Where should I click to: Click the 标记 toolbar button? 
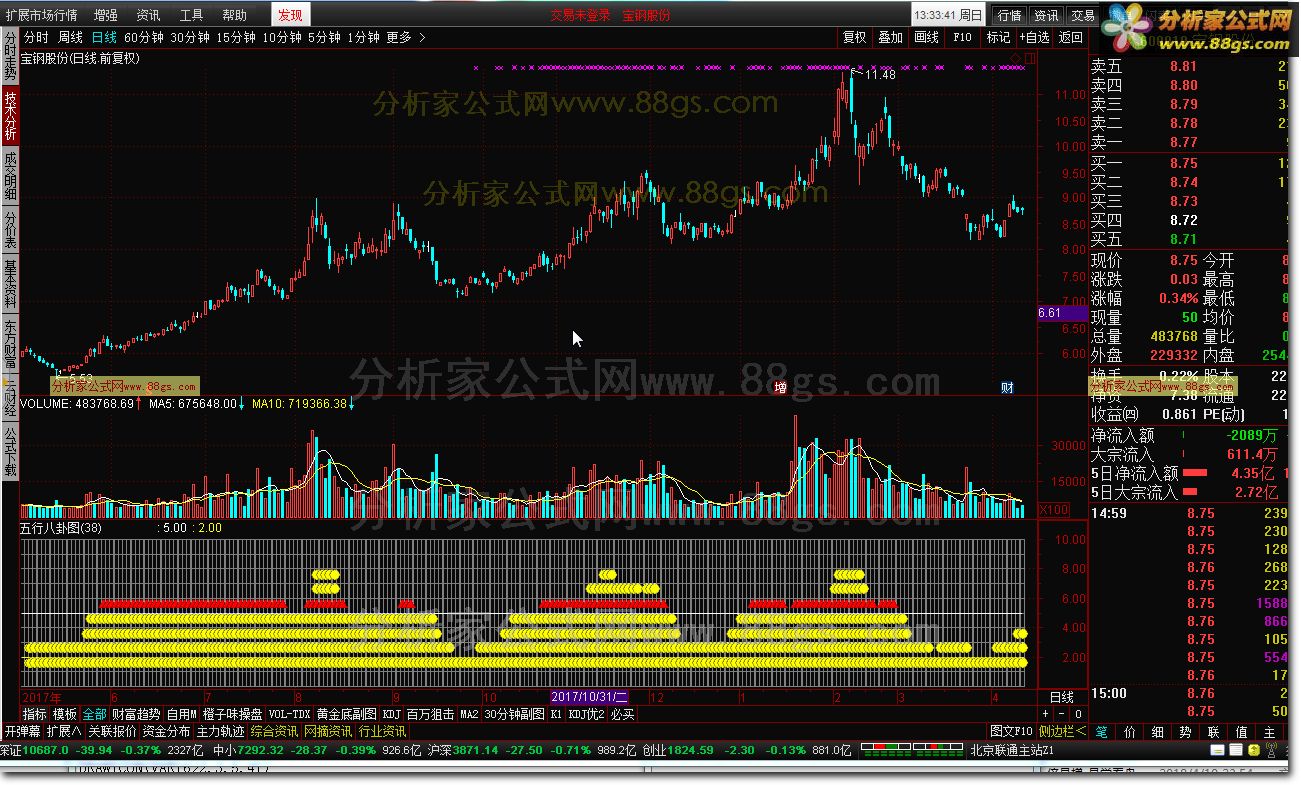coord(998,37)
